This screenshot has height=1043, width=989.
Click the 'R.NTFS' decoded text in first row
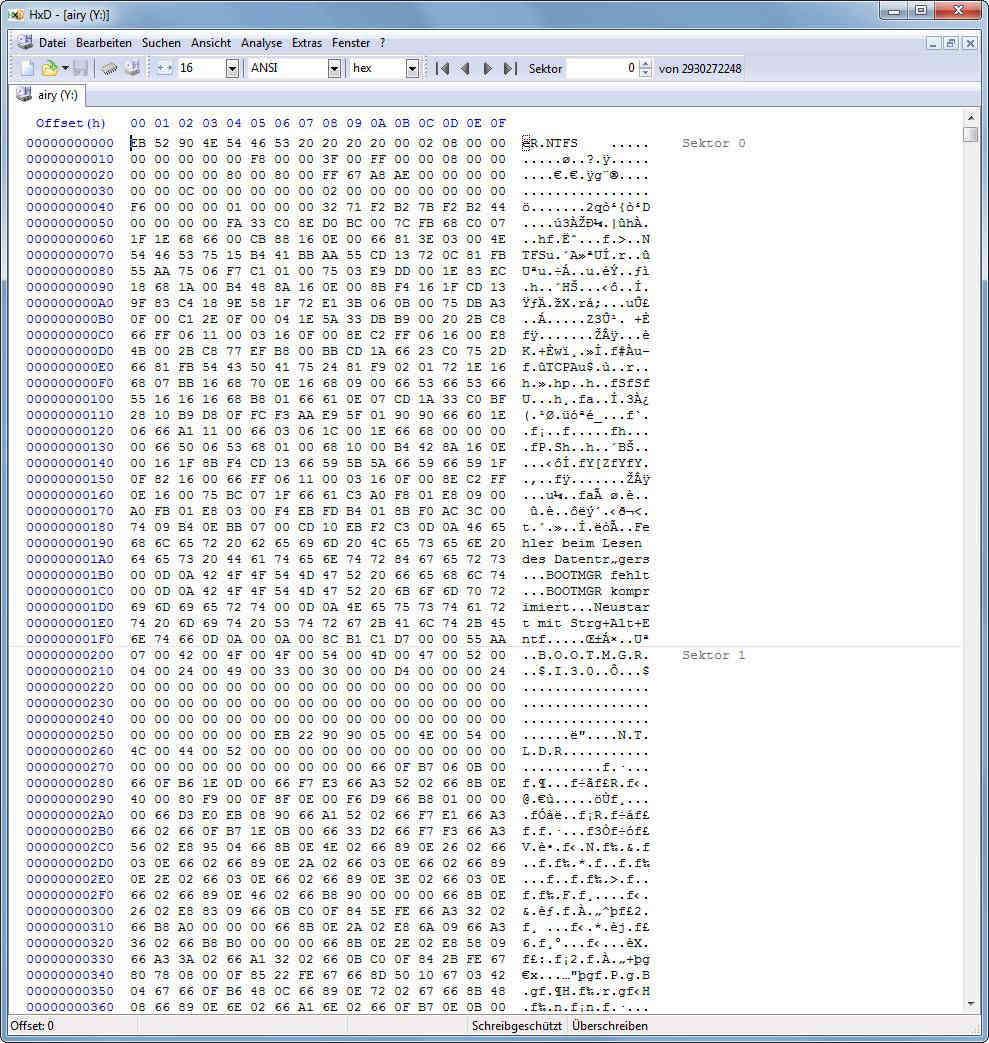(553, 143)
